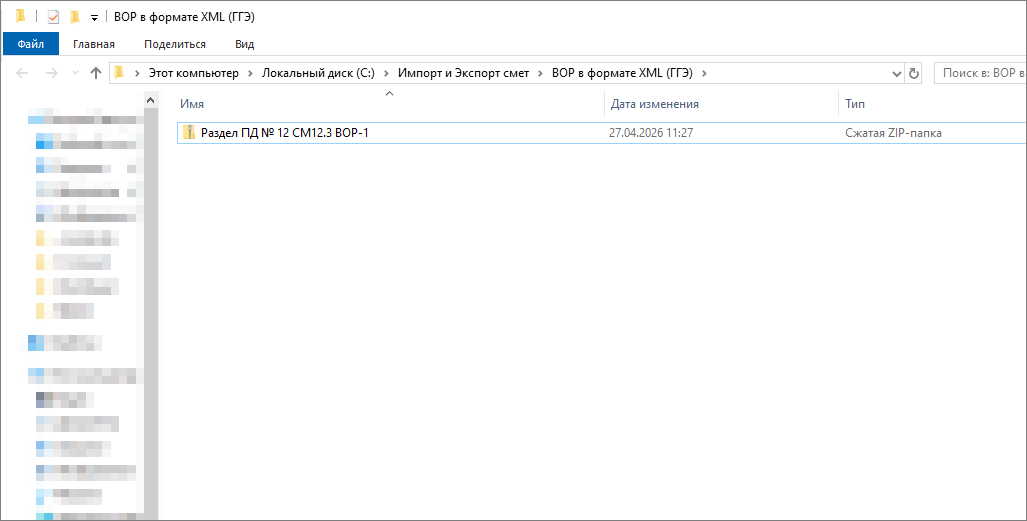Click the Back navigation arrow
1027x521 pixels.
[x=22, y=73]
